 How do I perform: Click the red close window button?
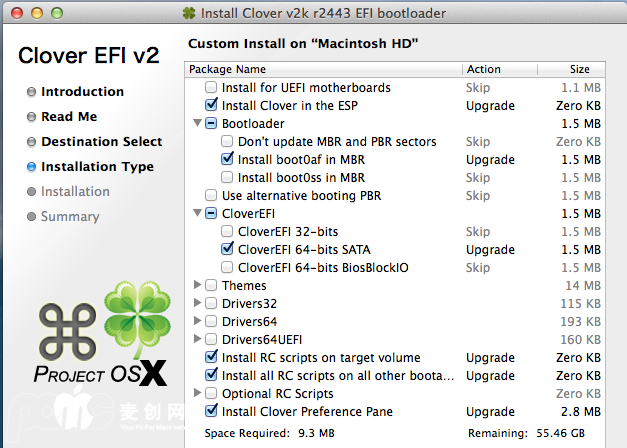[17, 14]
